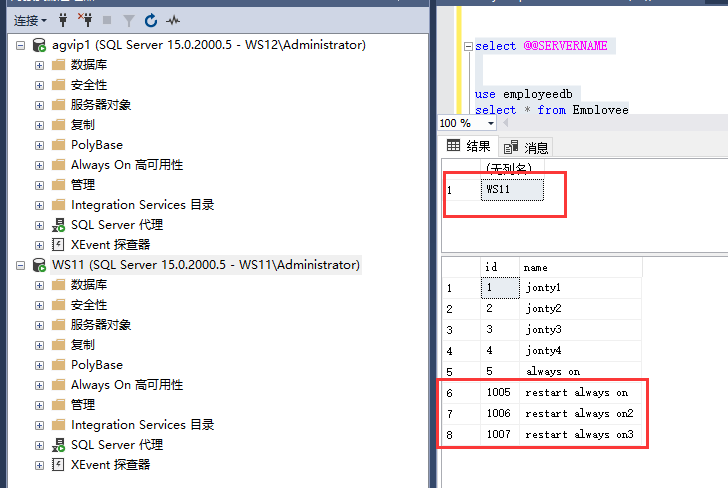Switch to the 消息 tab
The height and width of the screenshot is (488, 728).
click(x=527, y=147)
